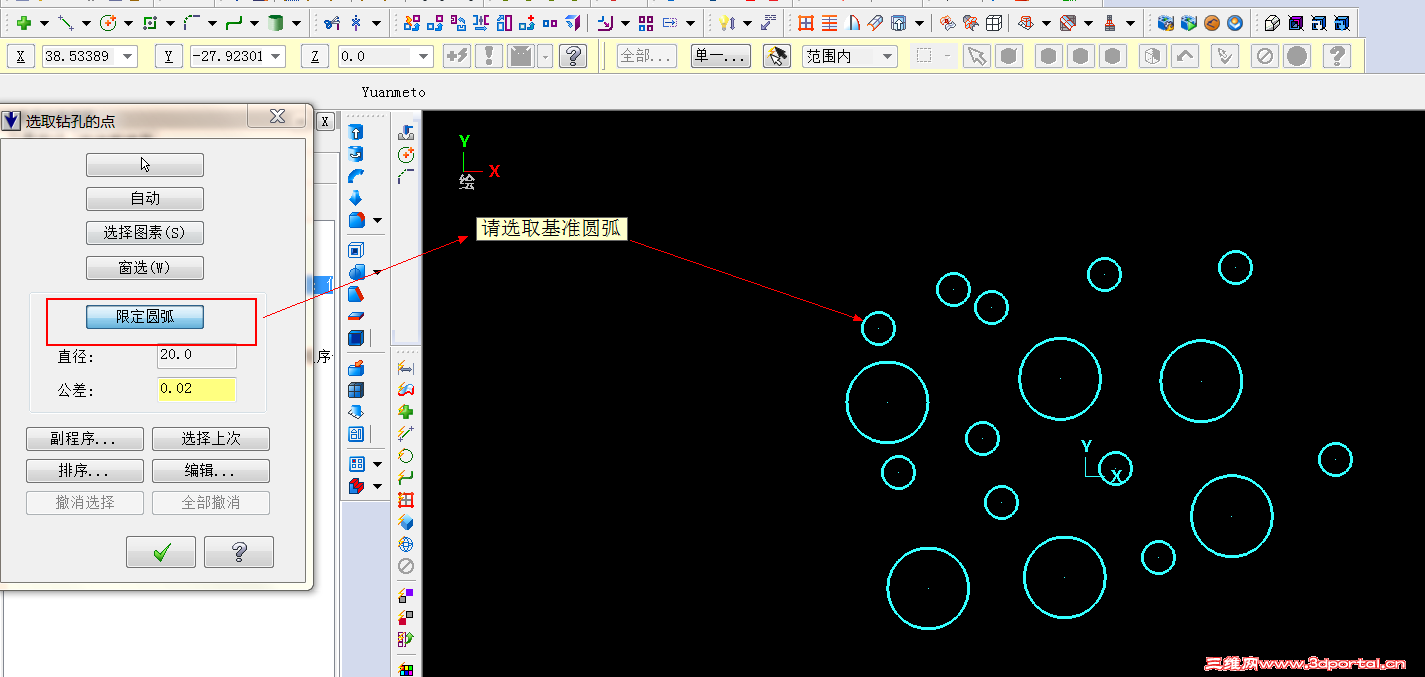The image size is (1425, 677).
Task: Click the wireframe cube icon in top toolbar
Action: [993, 23]
